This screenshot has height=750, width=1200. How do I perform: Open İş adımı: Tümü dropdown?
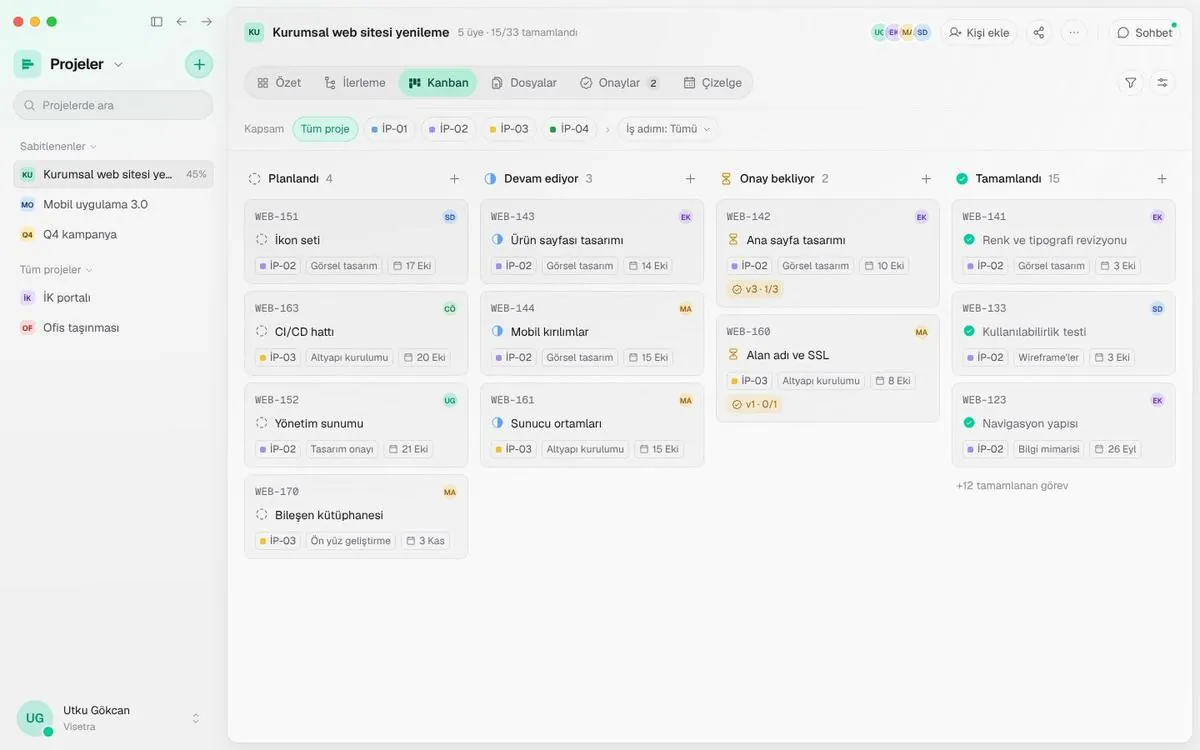point(668,129)
